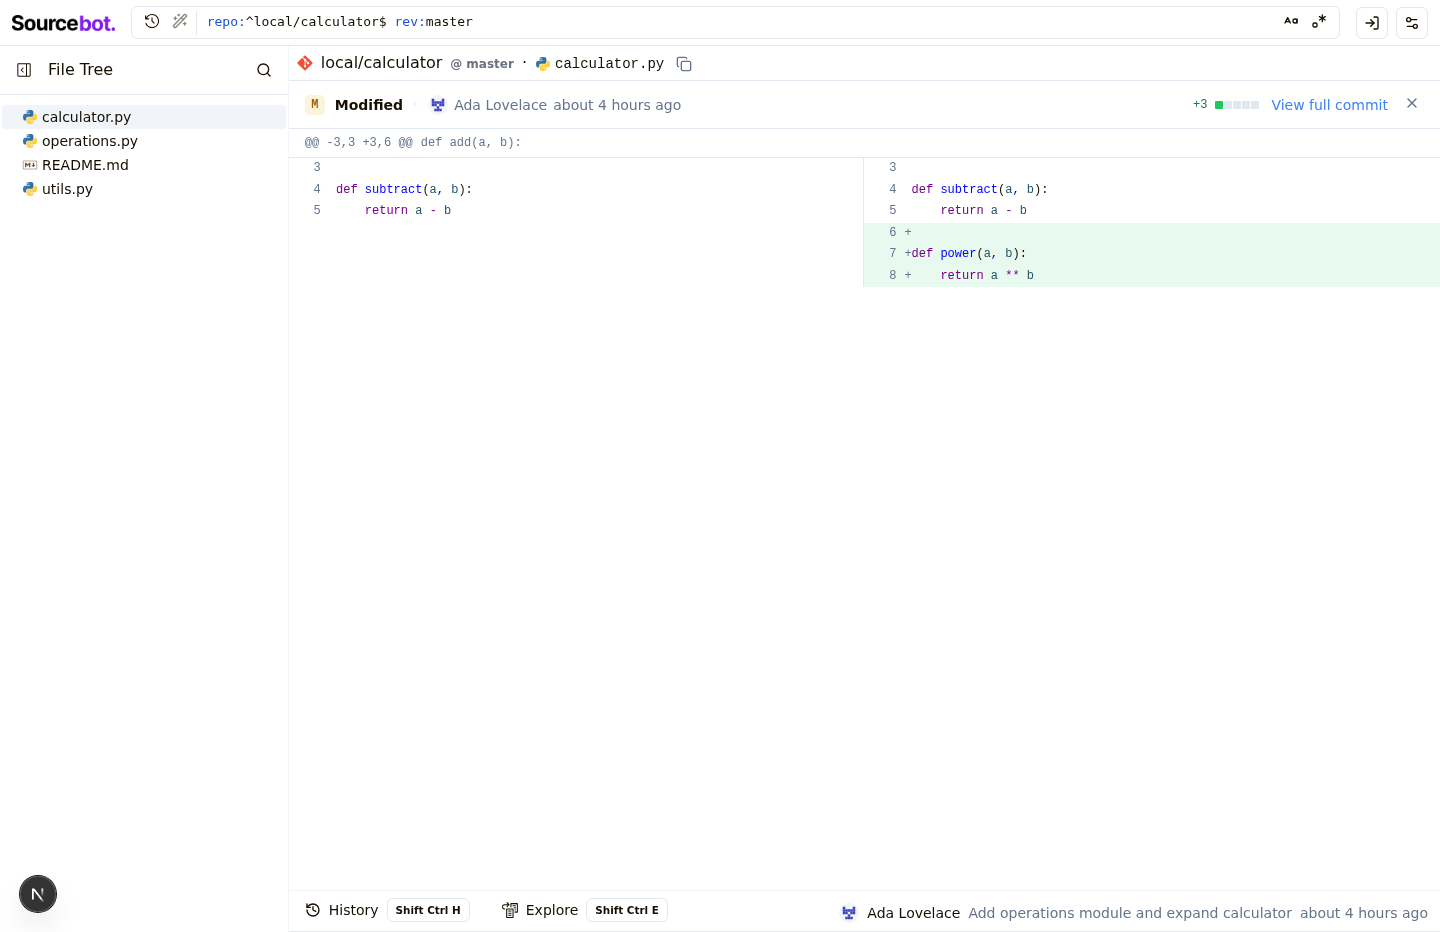The height and width of the screenshot is (932, 1440).
Task: Click Ada Lovelace avatar in bottom bar
Action: 849,913
